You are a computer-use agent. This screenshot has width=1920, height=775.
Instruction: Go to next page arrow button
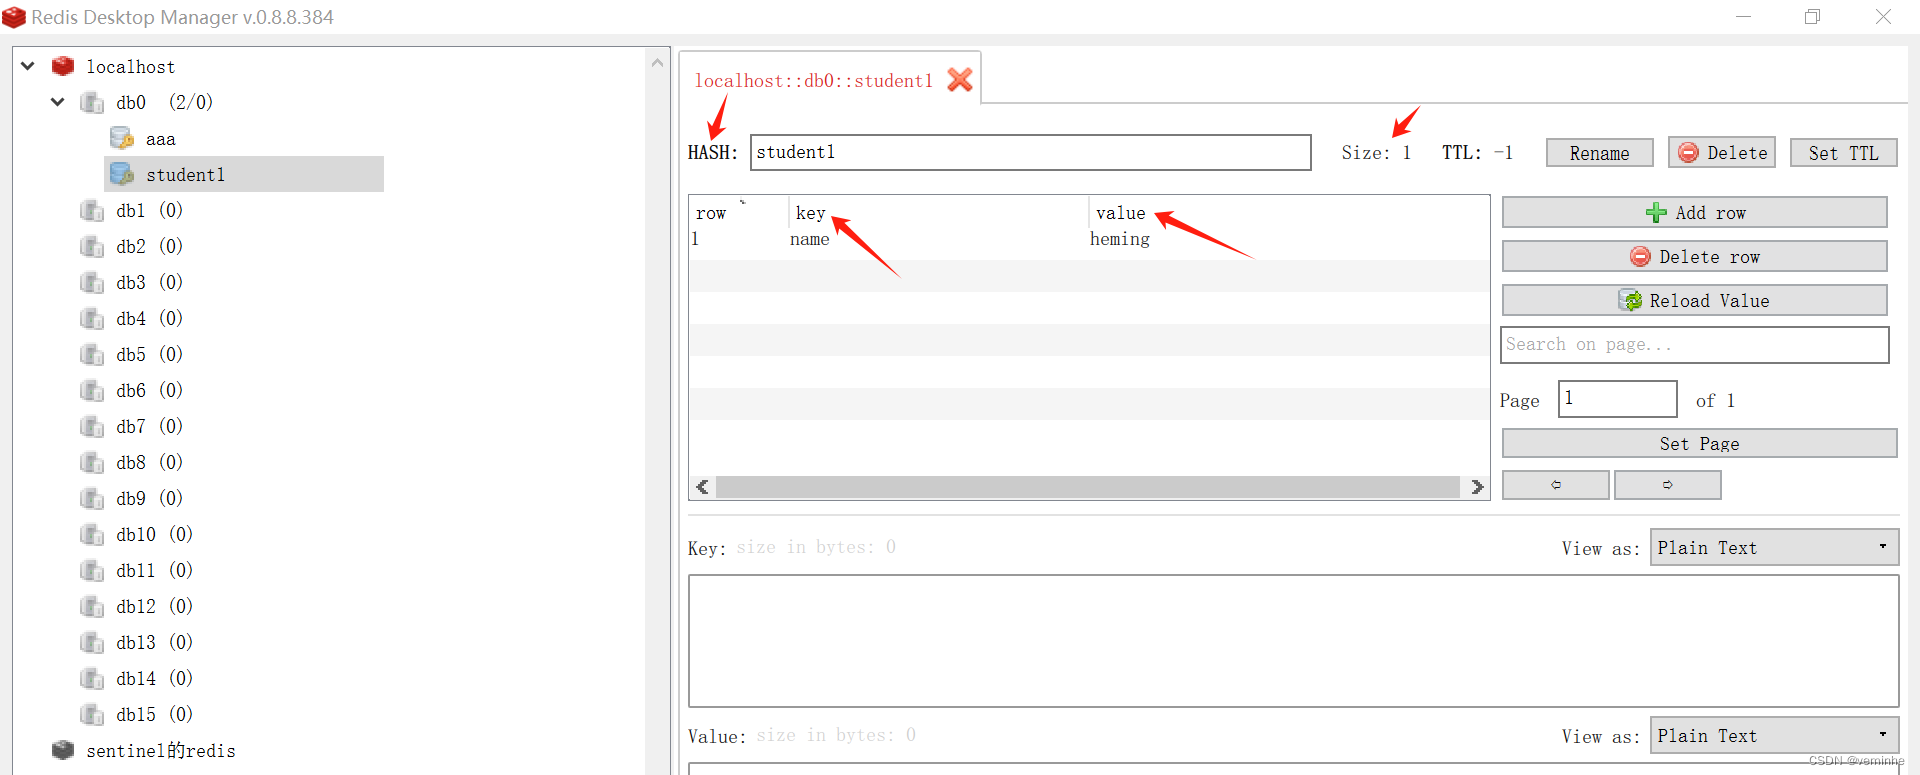1668,485
